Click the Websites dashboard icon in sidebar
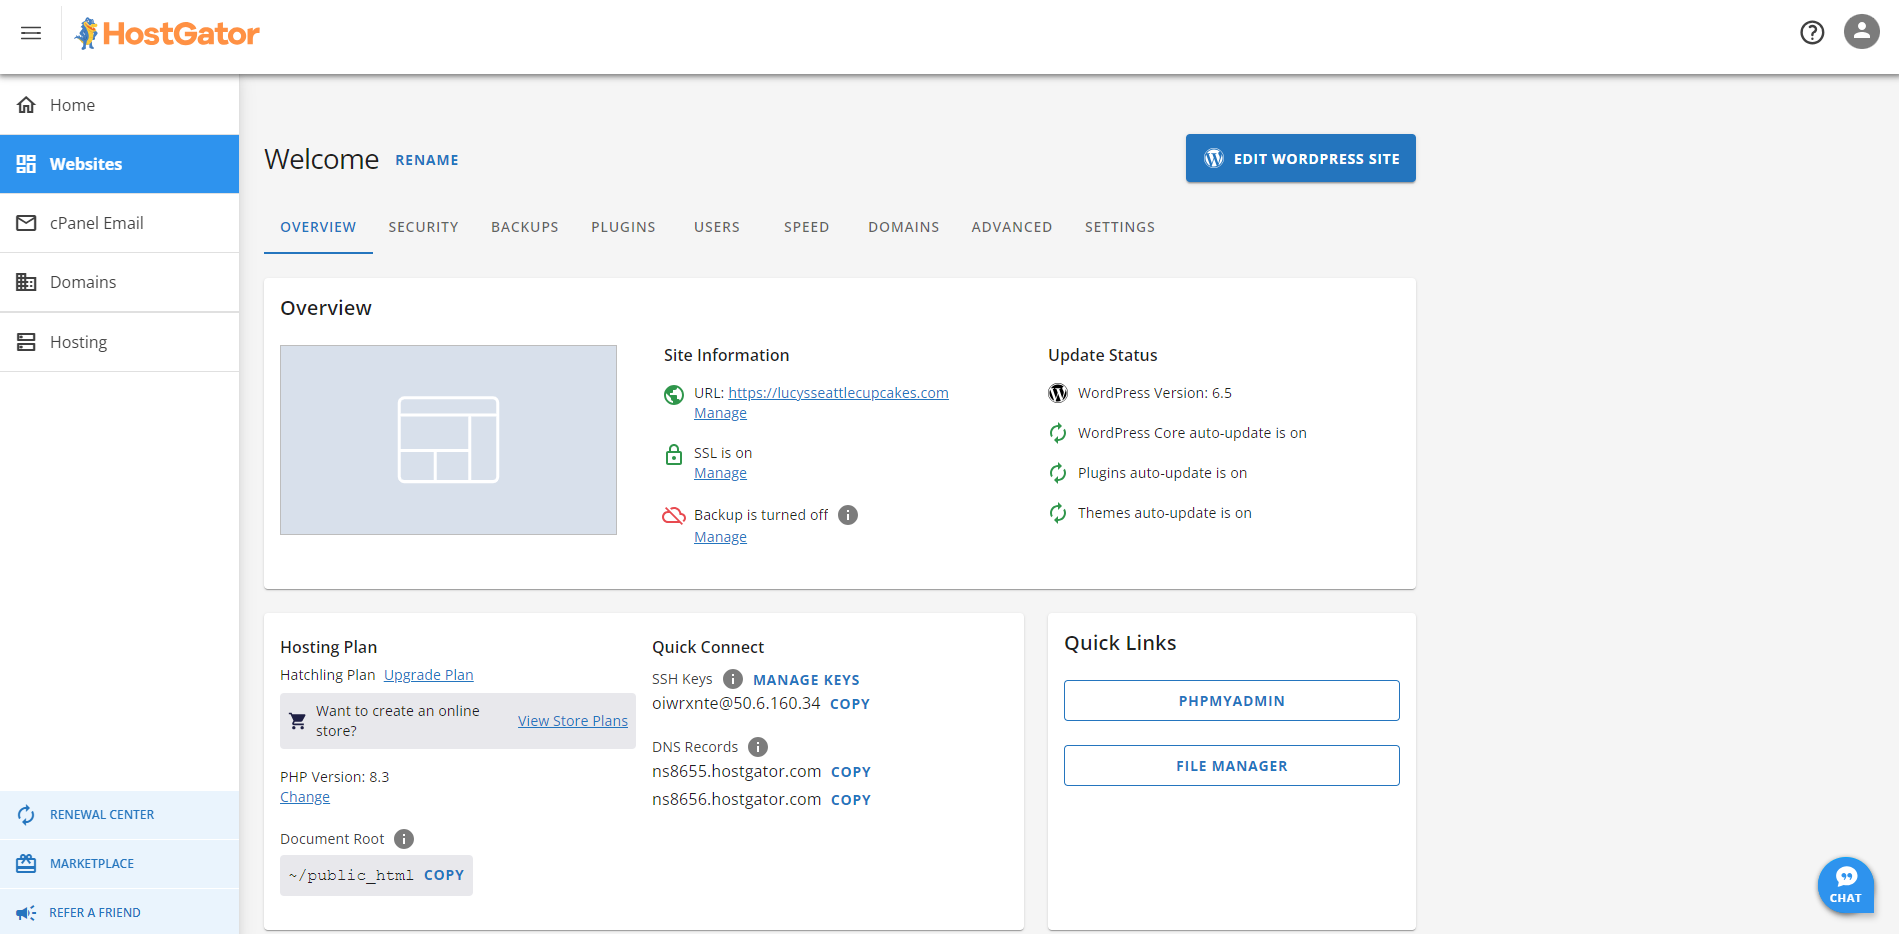The width and height of the screenshot is (1899, 934). 26,164
